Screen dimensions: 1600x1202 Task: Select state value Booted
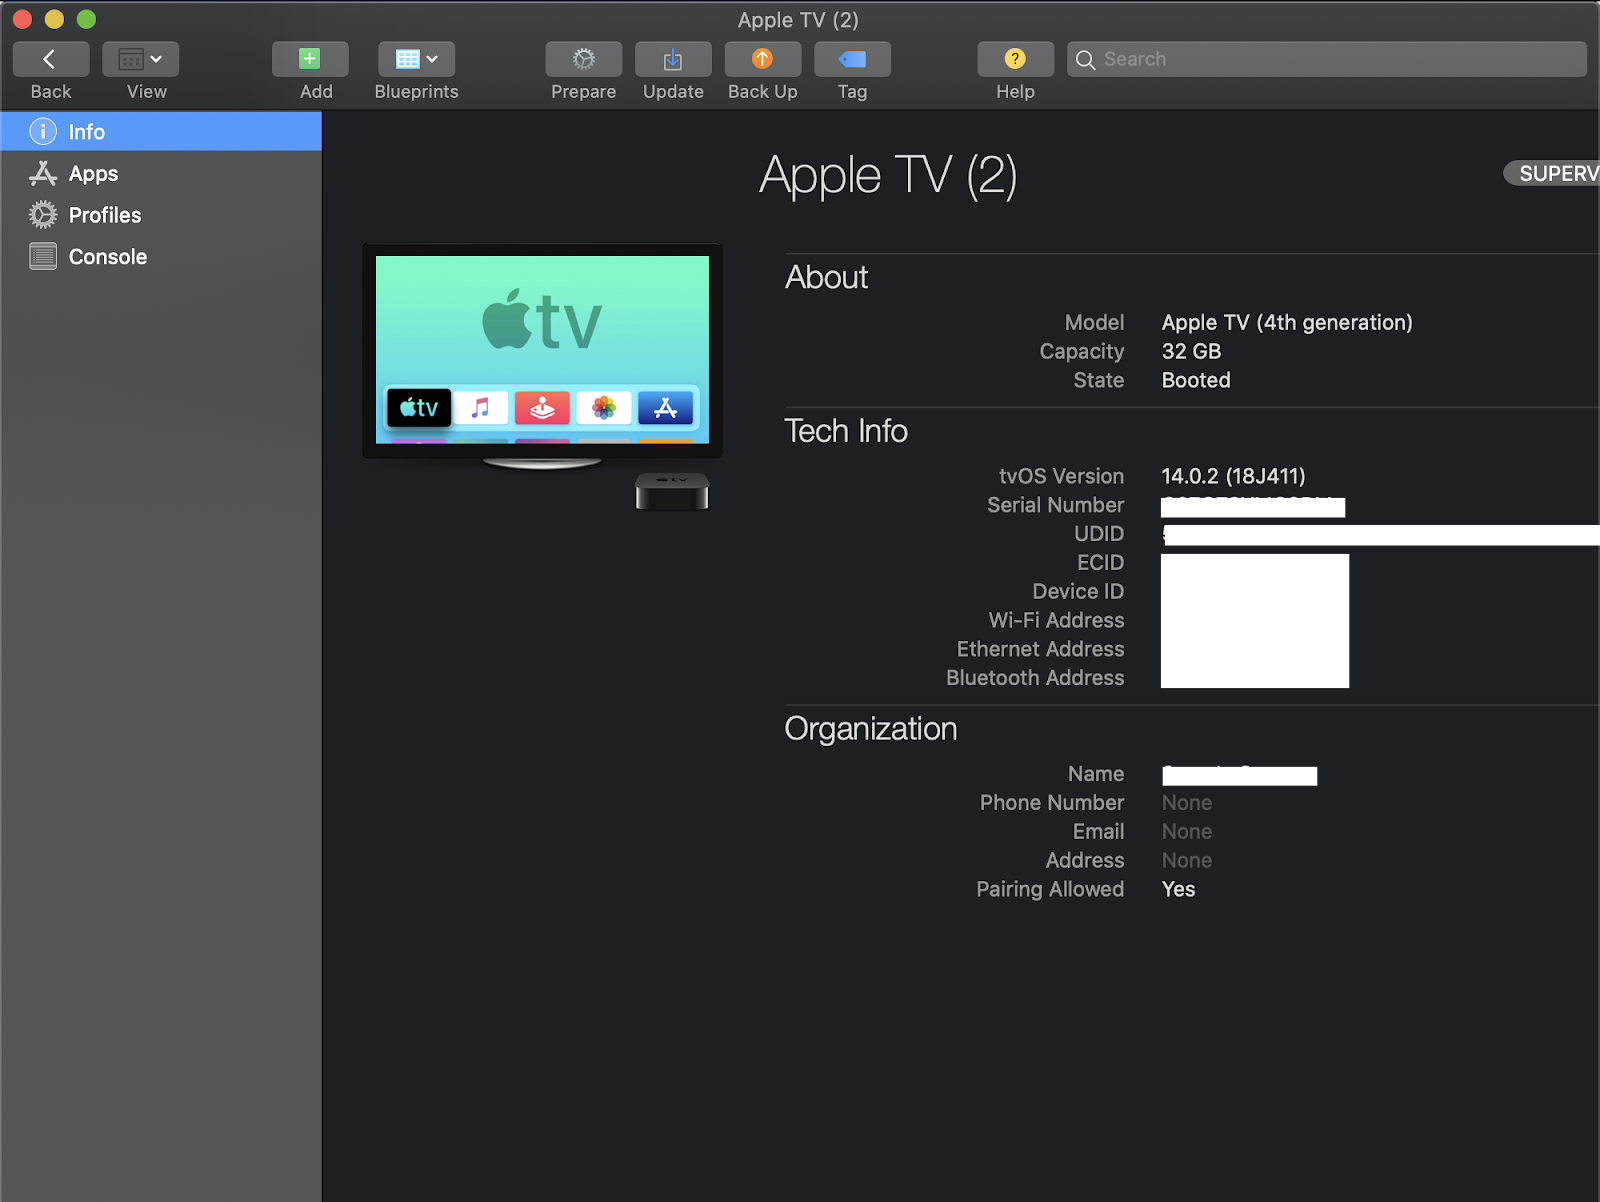(1196, 380)
